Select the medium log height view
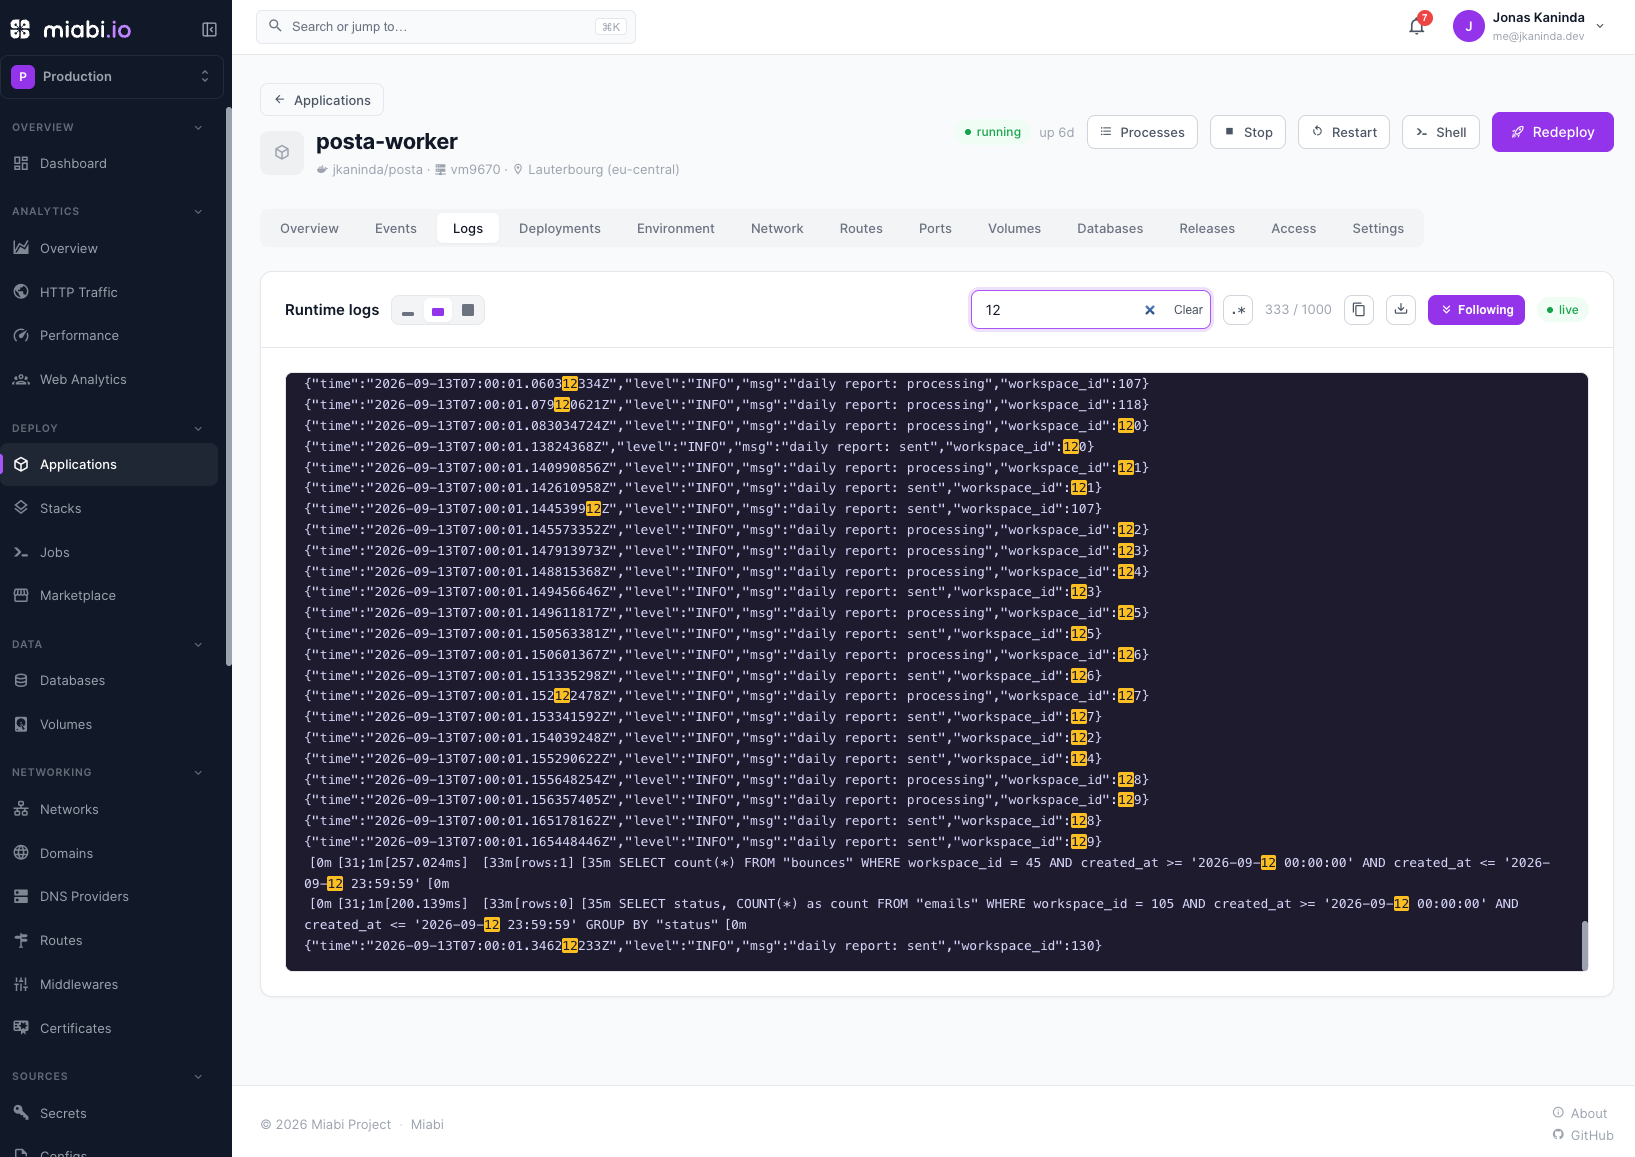 coord(438,311)
